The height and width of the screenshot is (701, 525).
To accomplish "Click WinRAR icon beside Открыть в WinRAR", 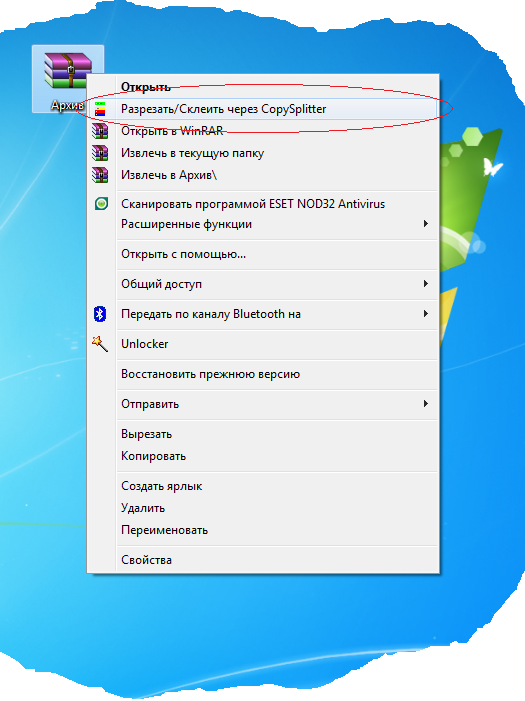I will pyautogui.click(x=100, y=131).
